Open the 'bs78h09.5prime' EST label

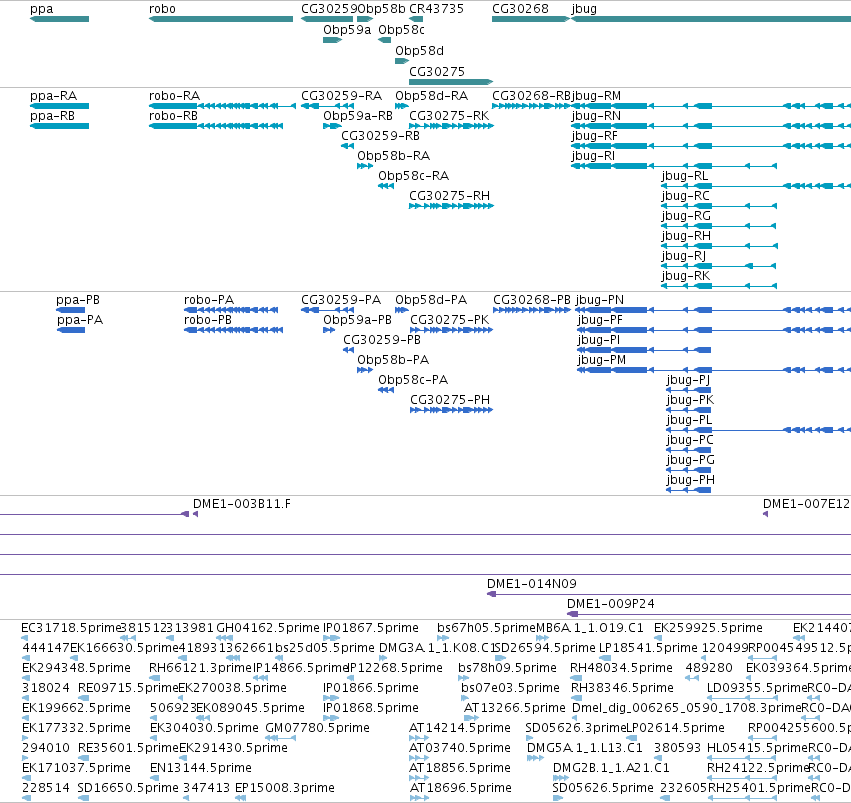(x=507, y=668)
